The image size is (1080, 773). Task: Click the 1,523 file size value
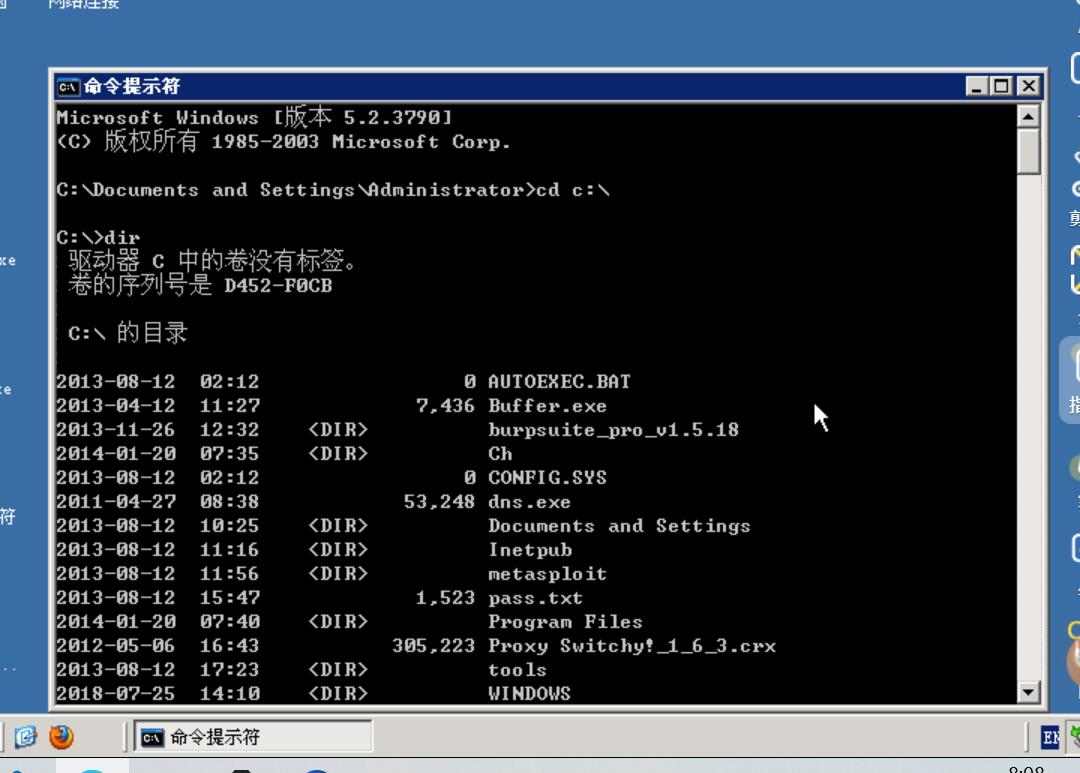pos(445,597)
